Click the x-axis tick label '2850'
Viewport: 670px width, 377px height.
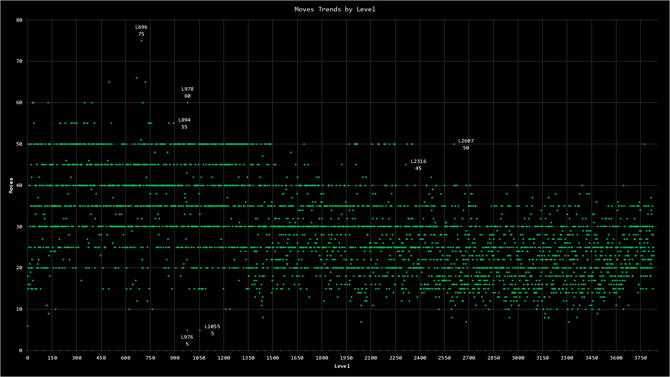[494, 358]
